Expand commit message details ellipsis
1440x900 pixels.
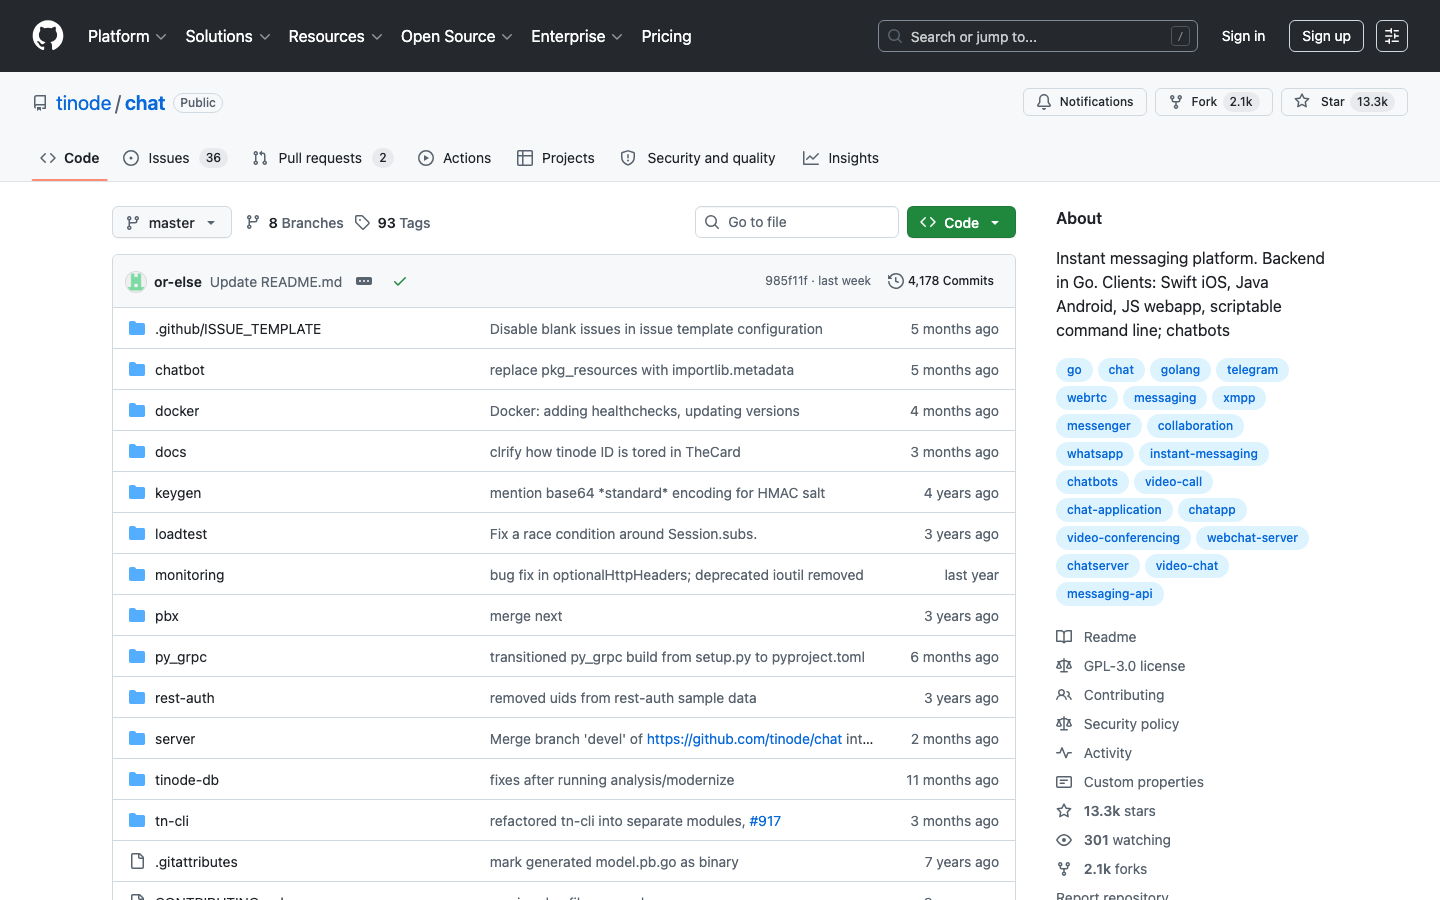click(x=364, y=282)
